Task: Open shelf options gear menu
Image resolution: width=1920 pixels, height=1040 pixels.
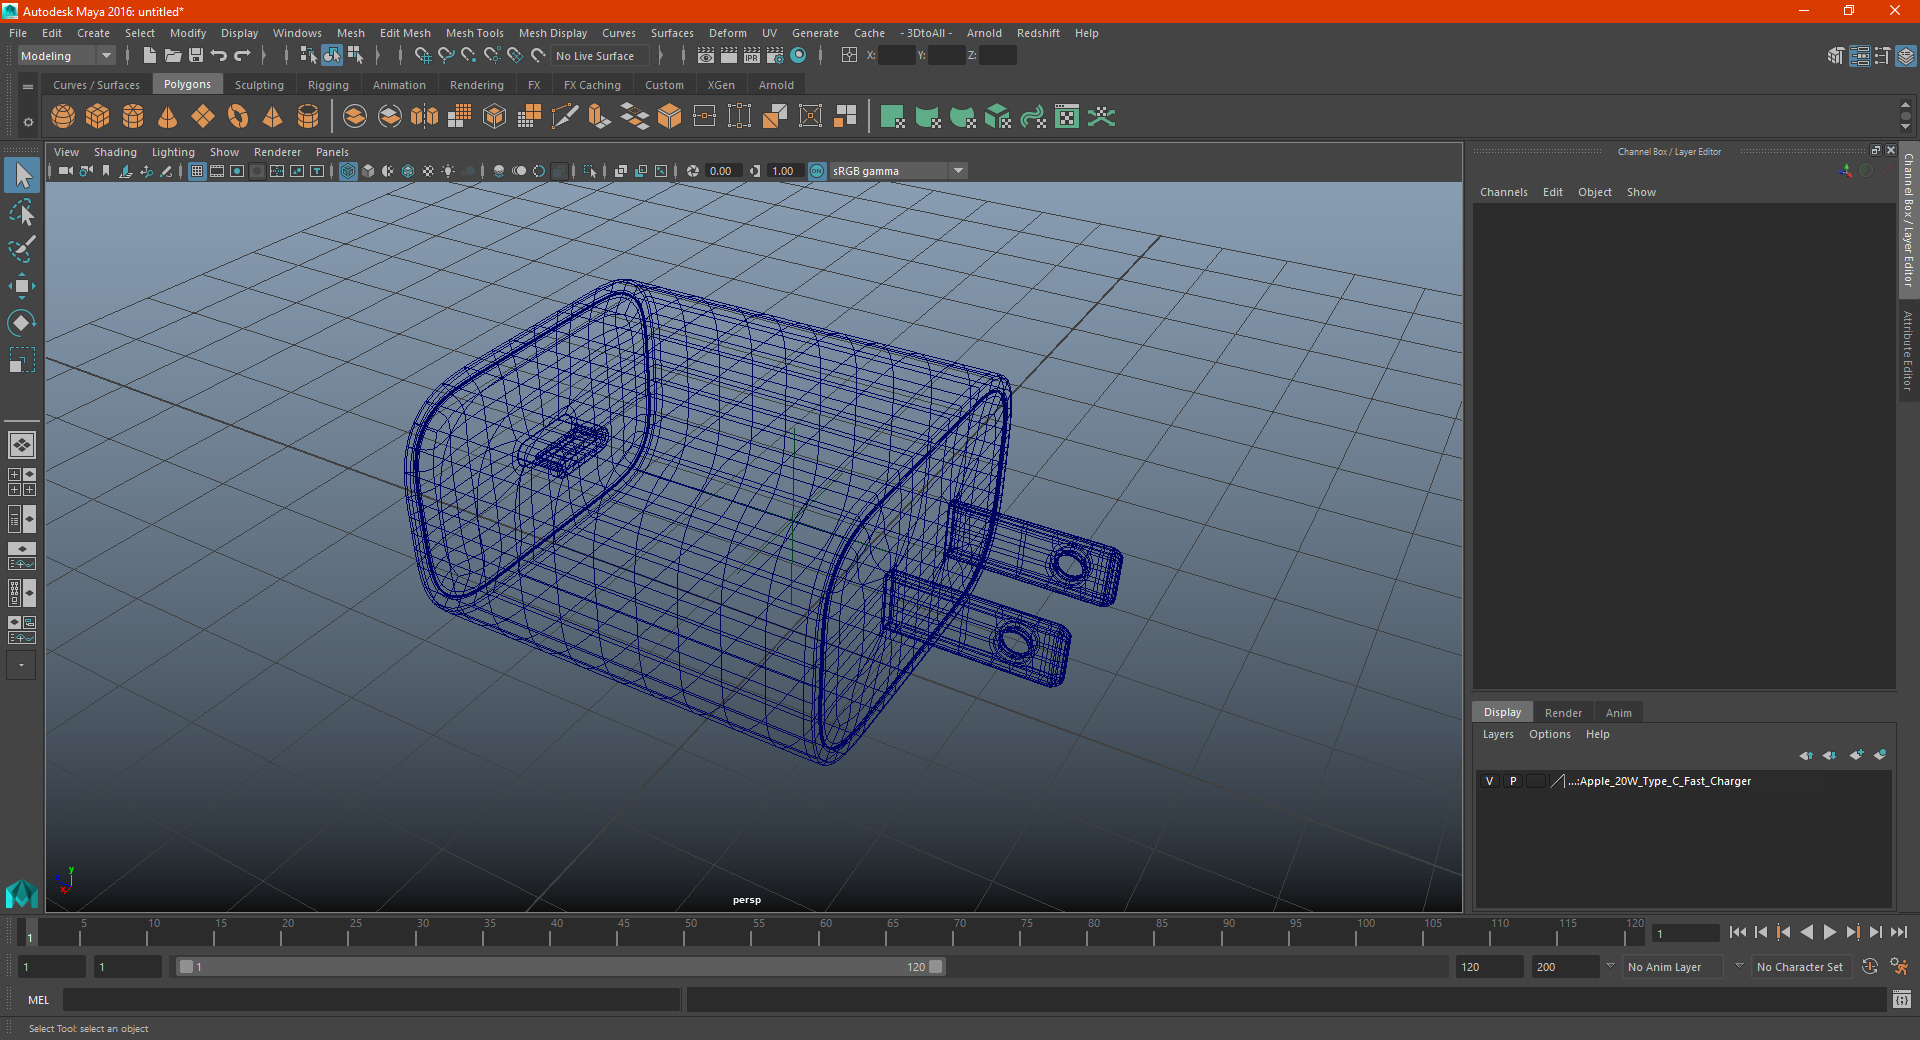Action: (x=28, y=122)
